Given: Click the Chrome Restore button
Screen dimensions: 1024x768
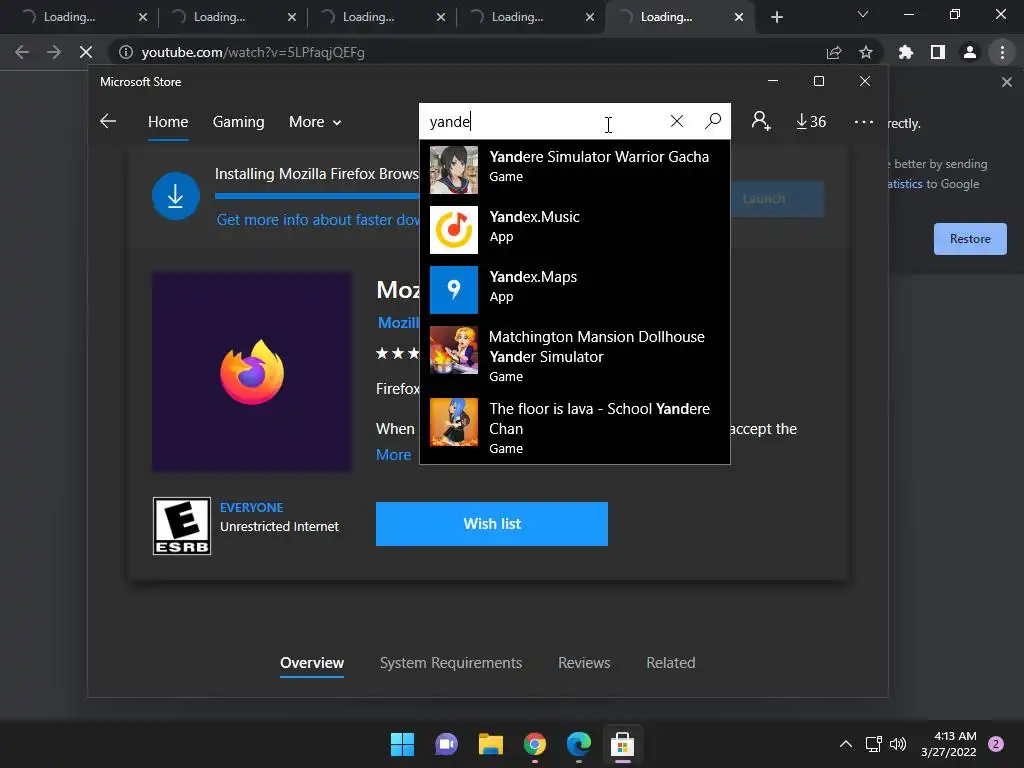Looking at the screenshot, I should click(x=970, y=239).
